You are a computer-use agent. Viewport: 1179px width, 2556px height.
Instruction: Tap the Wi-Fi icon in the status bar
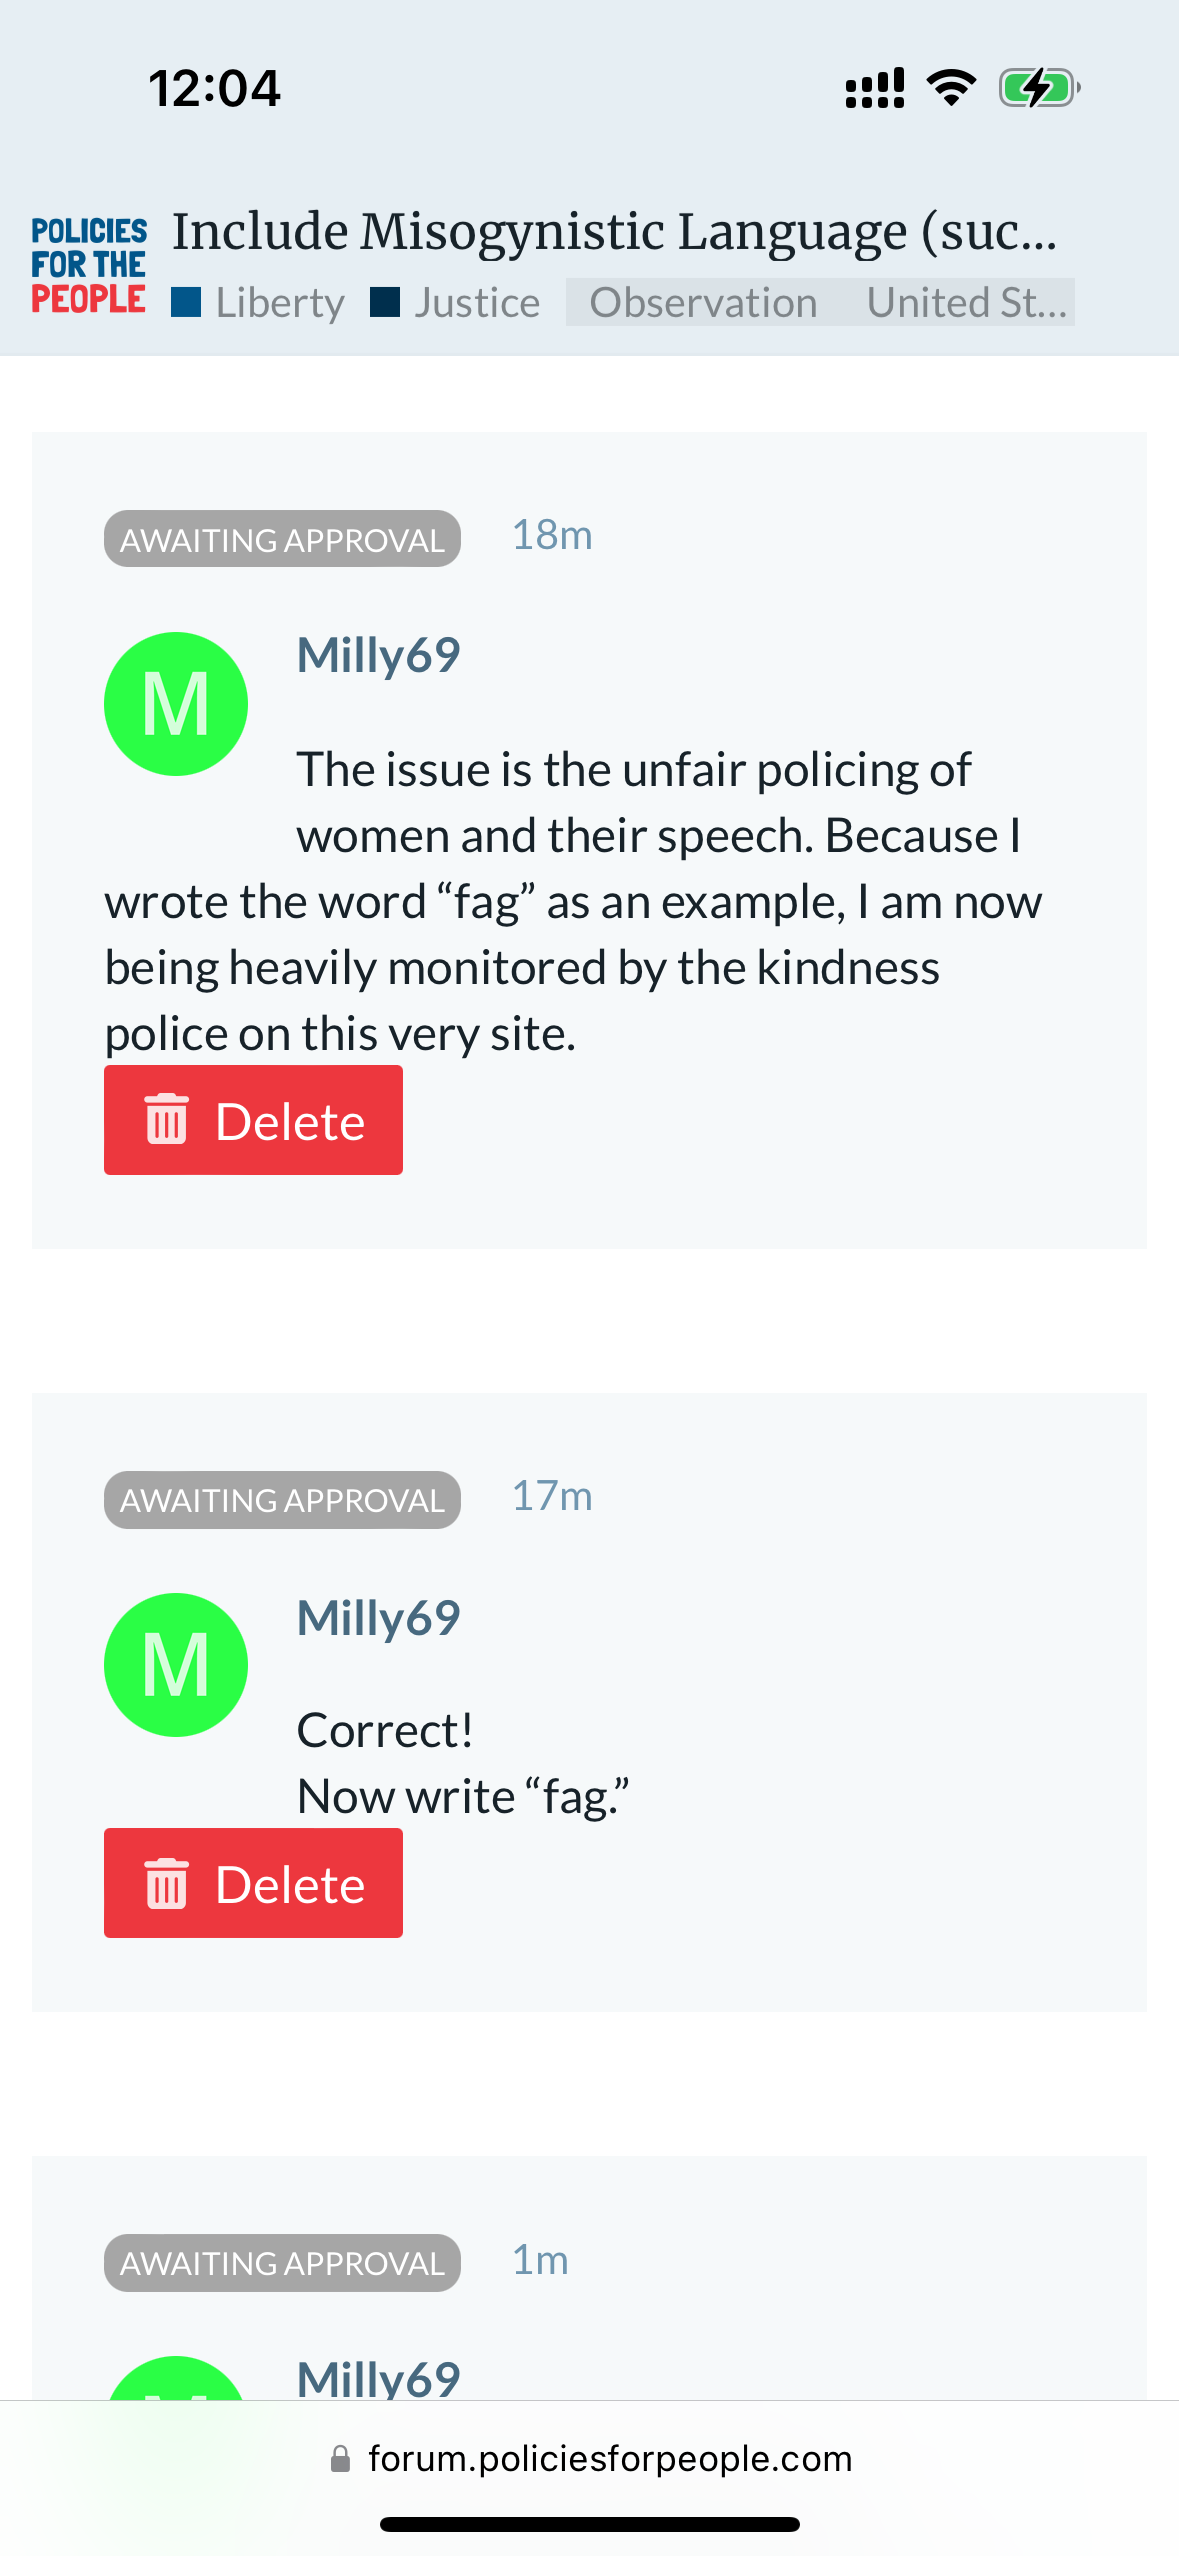point(951,88)
